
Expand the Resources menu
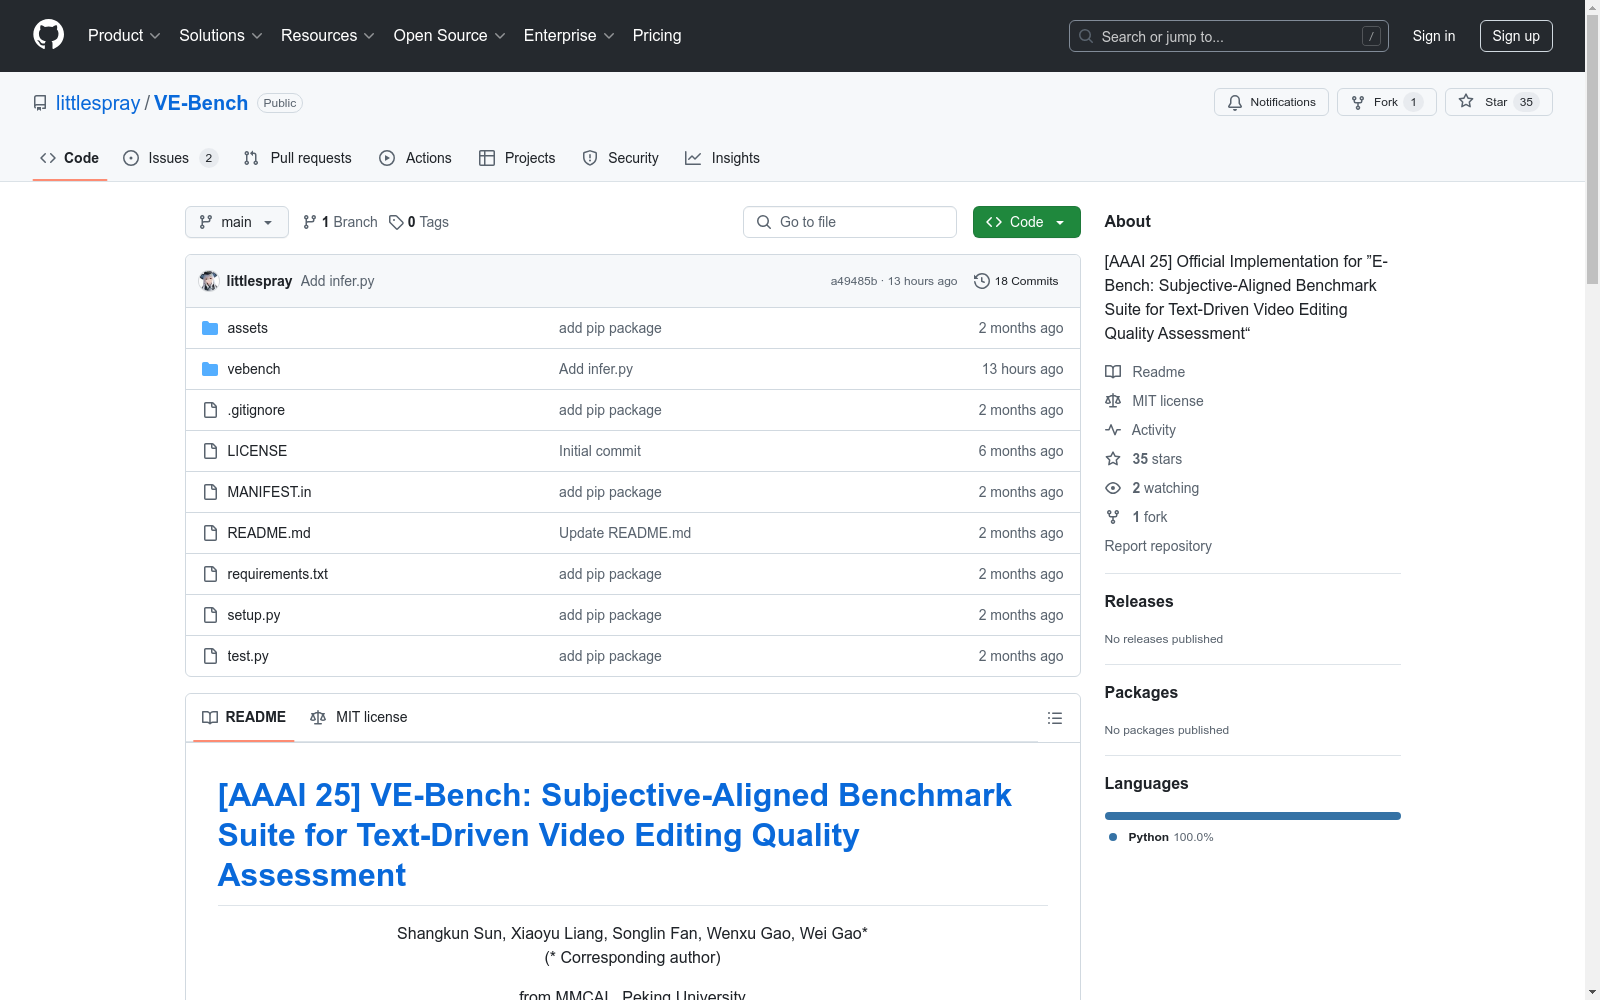pos(328,36)
